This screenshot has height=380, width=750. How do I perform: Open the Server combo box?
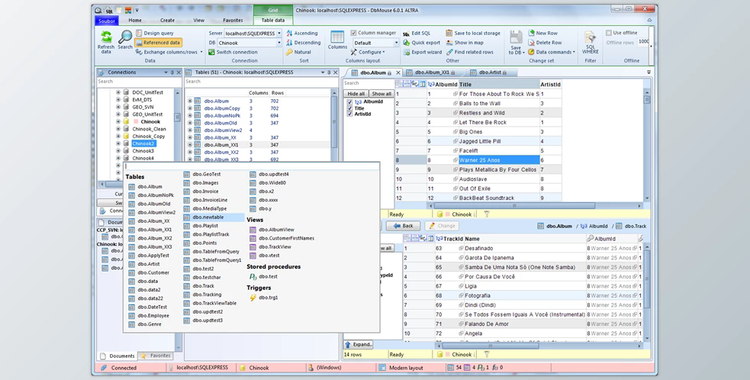coord(253,33)
